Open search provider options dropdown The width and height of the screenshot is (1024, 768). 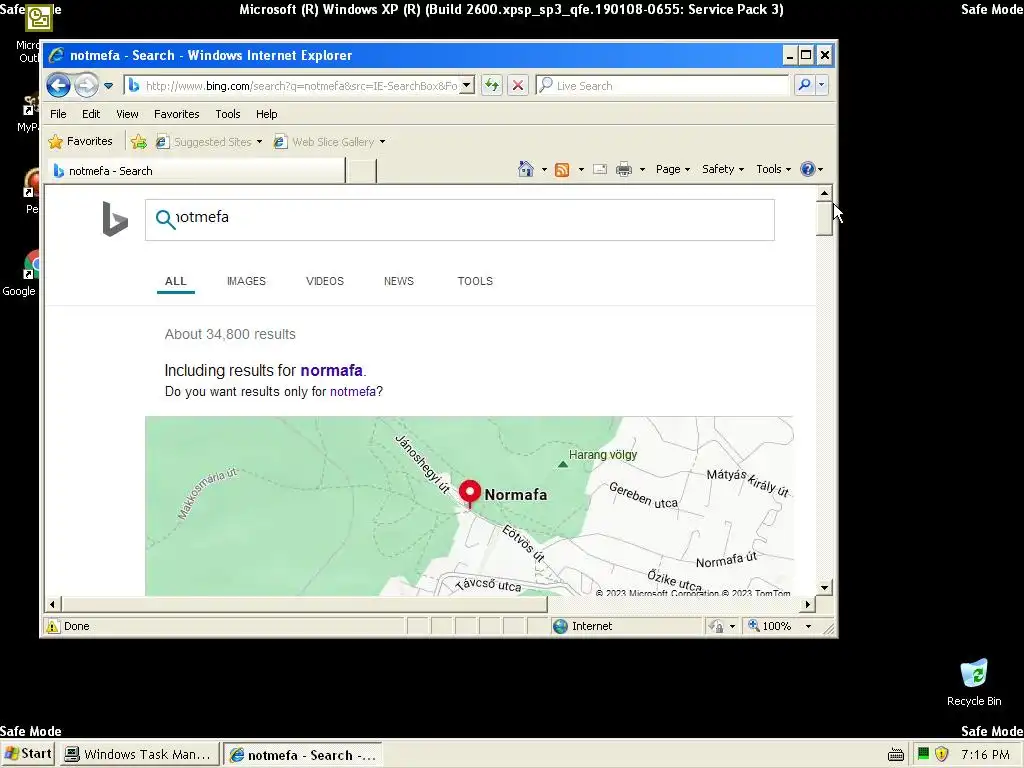[822, 85]
